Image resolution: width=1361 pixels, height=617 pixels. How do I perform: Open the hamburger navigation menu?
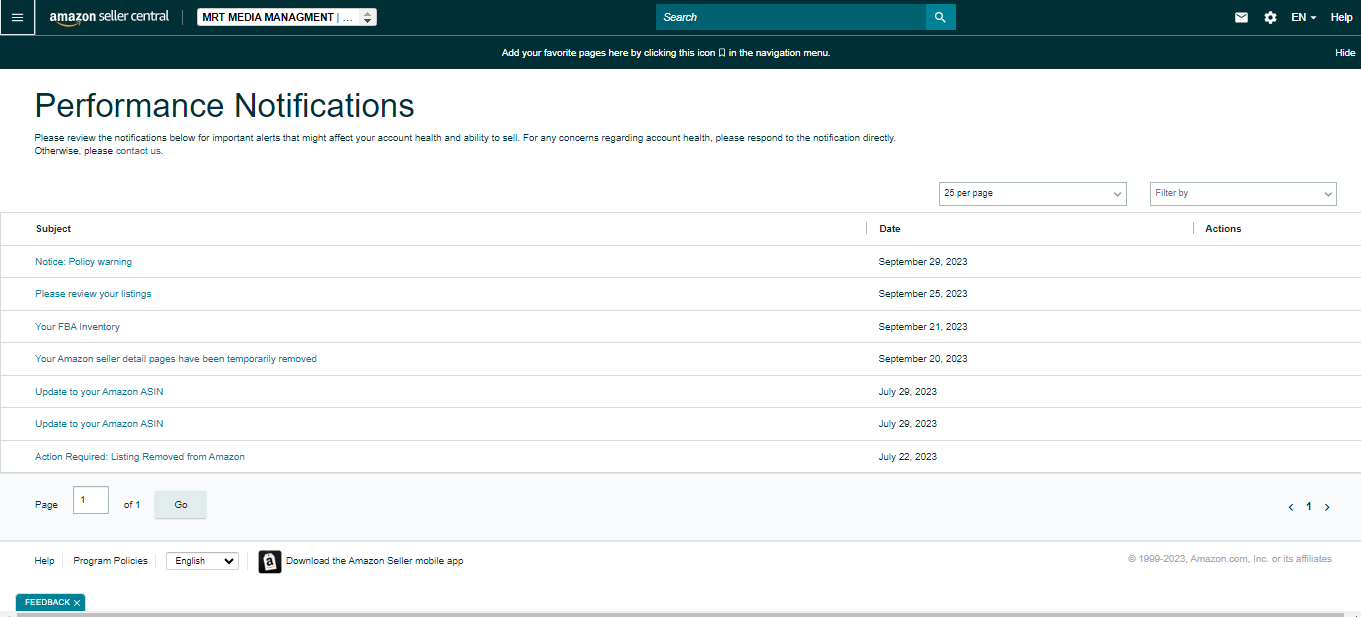coord(17,17)
